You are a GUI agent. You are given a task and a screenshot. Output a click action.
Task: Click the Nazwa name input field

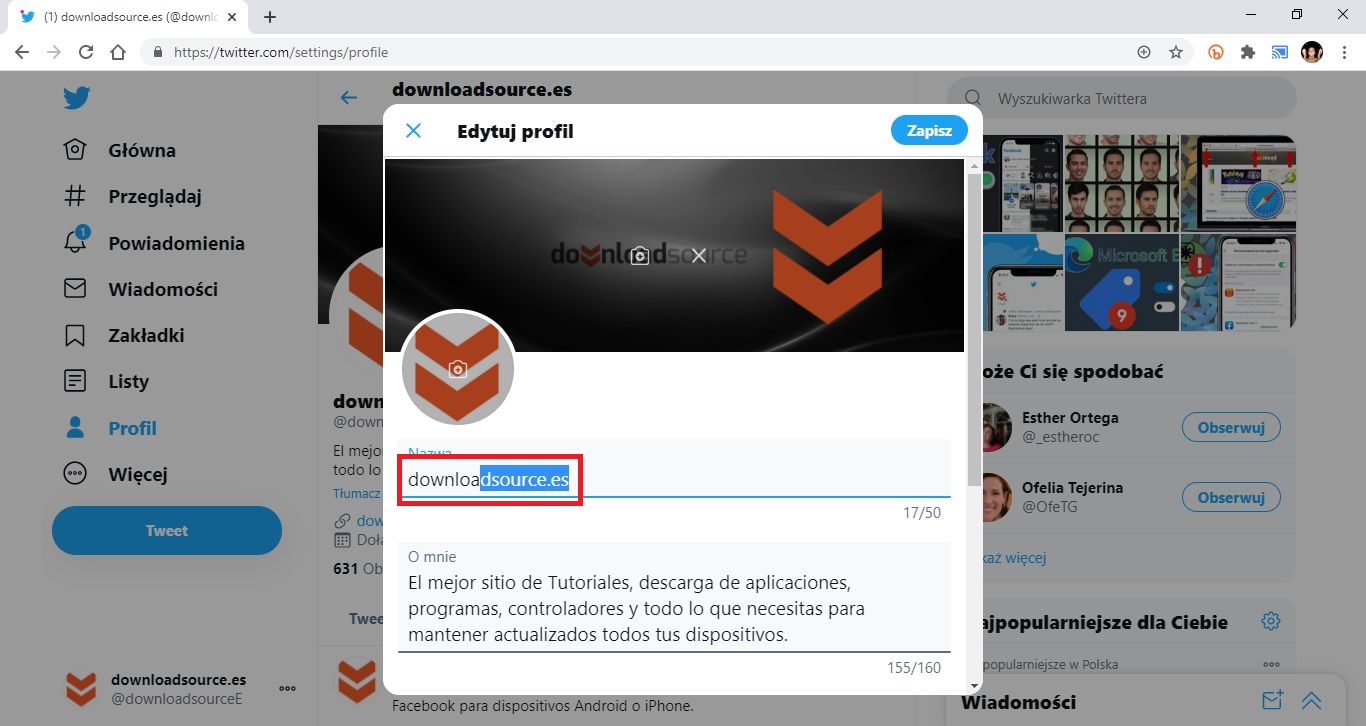[674, 468]
